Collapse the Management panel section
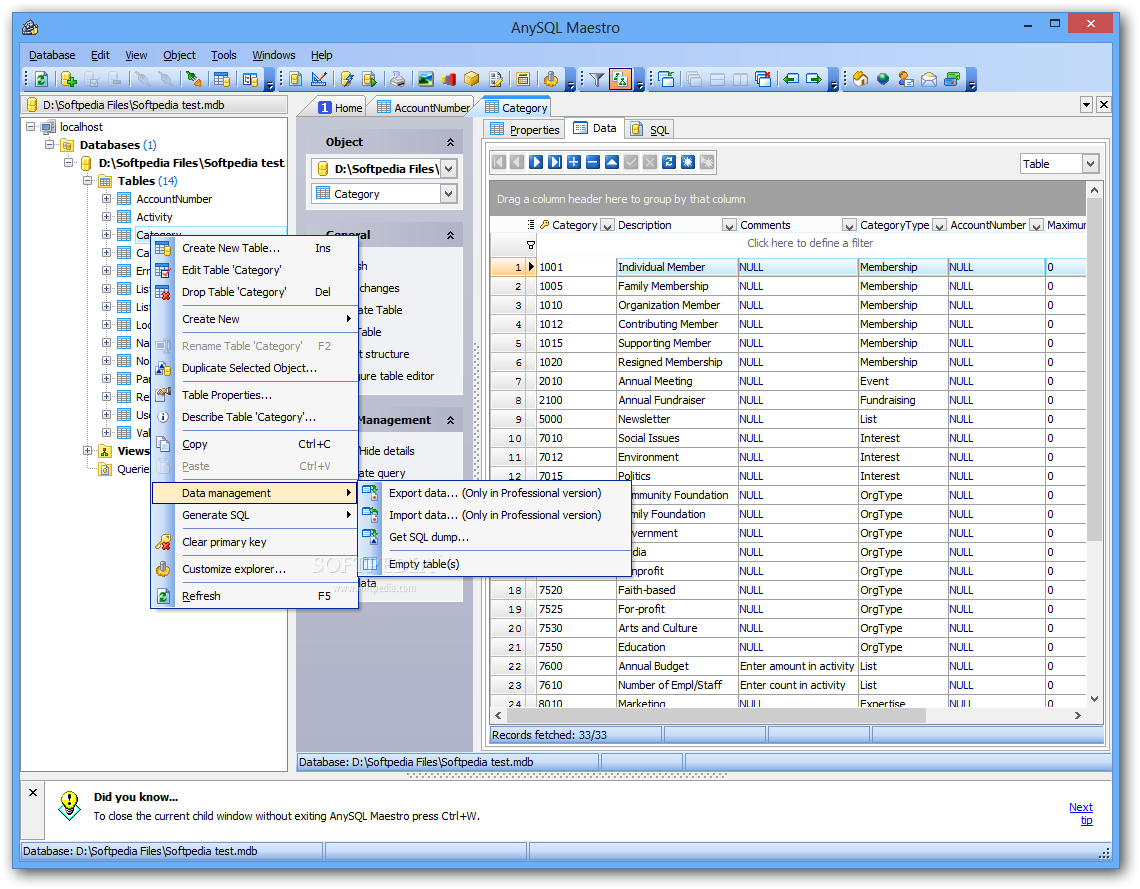 point(450,420)
